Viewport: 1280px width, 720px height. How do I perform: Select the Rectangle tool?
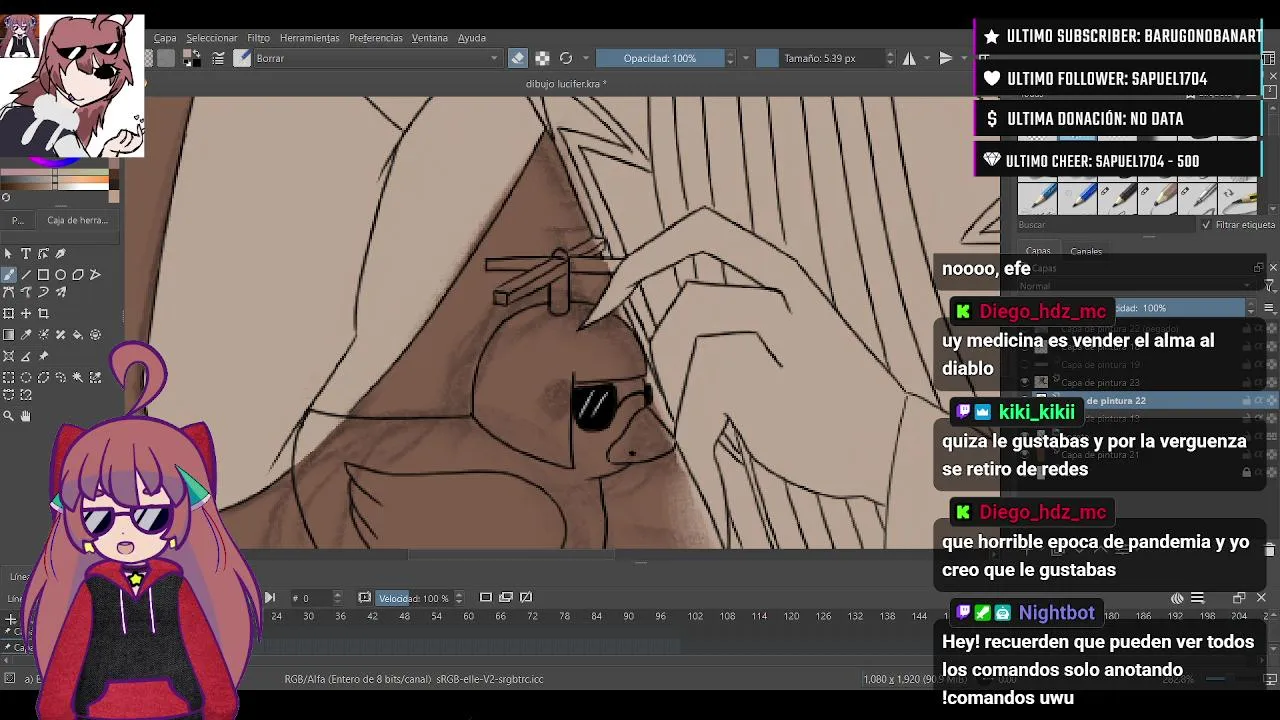pyautogui.click(x=43, y=274)
